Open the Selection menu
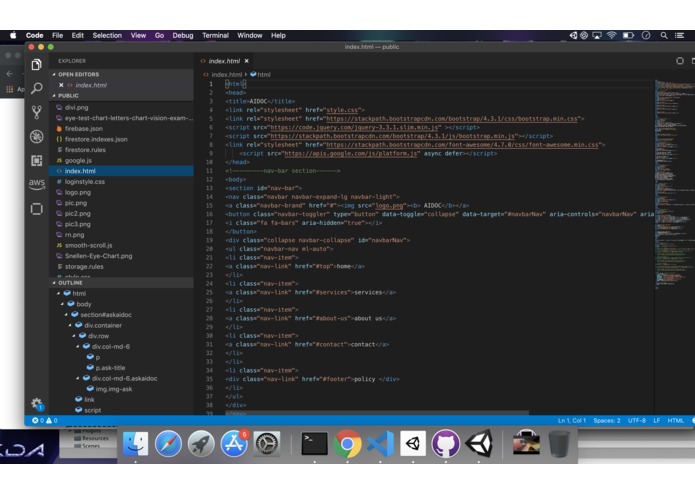The image size is (695, 494). tap(107, 35)
